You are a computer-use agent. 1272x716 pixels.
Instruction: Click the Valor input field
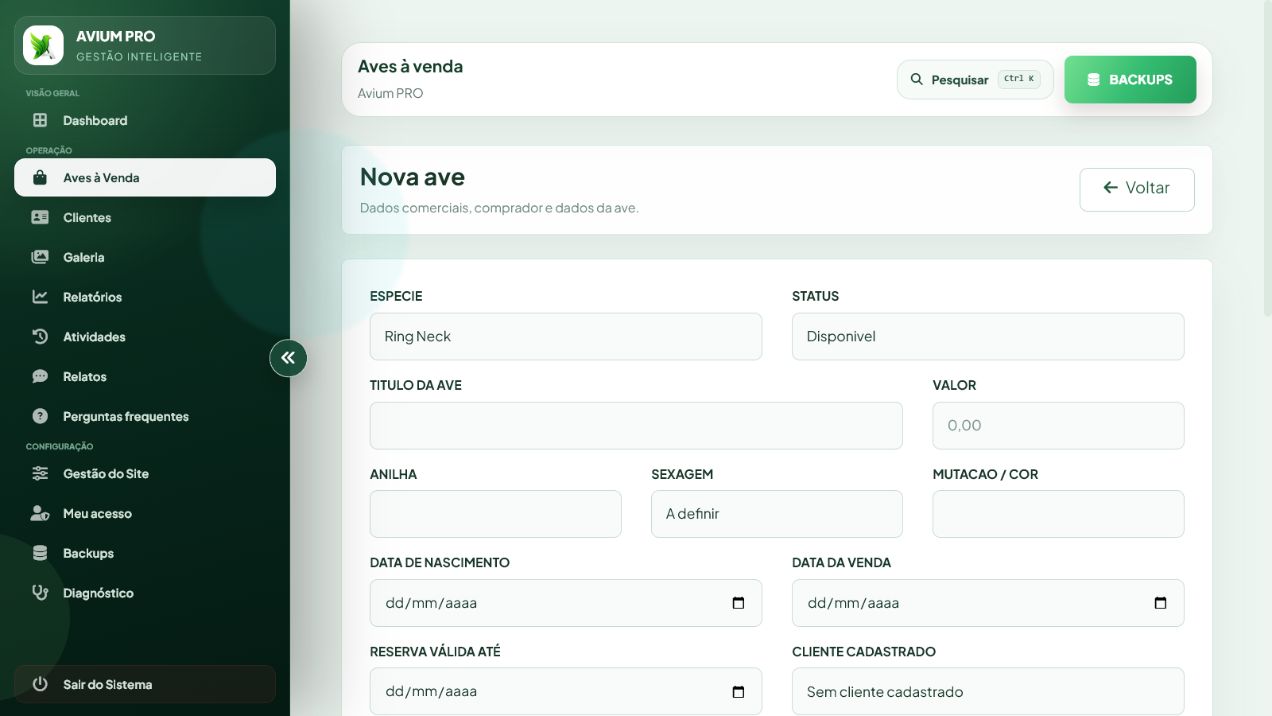pyautogui.click(x=1058, y=425)
